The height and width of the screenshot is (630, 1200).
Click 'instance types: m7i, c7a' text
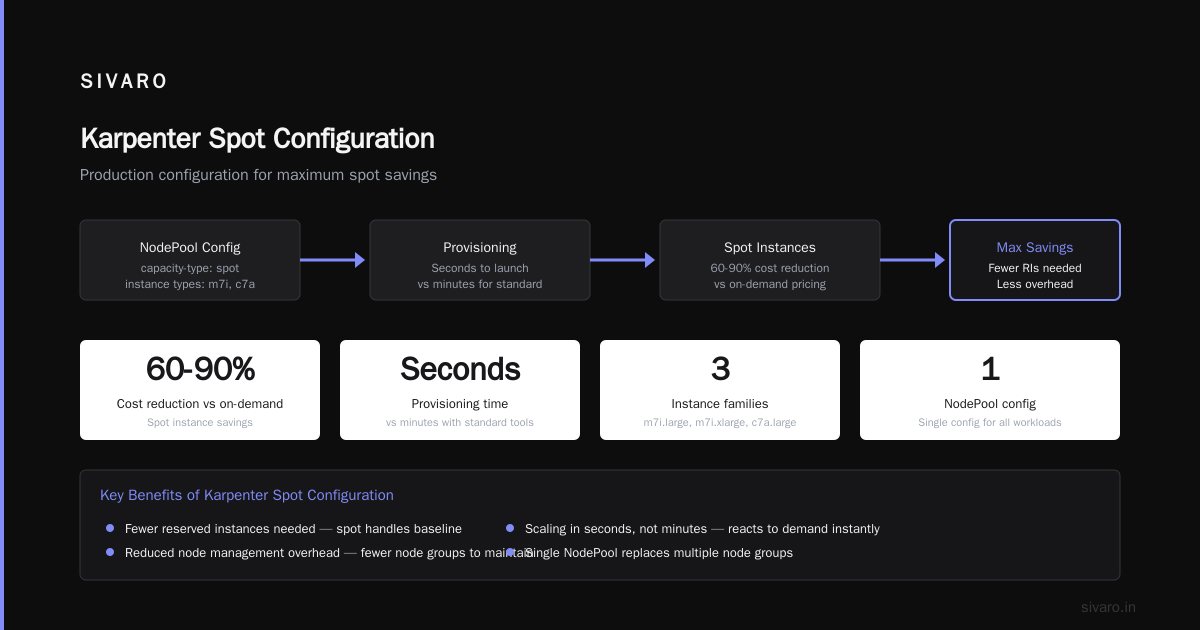click(190, 284)
